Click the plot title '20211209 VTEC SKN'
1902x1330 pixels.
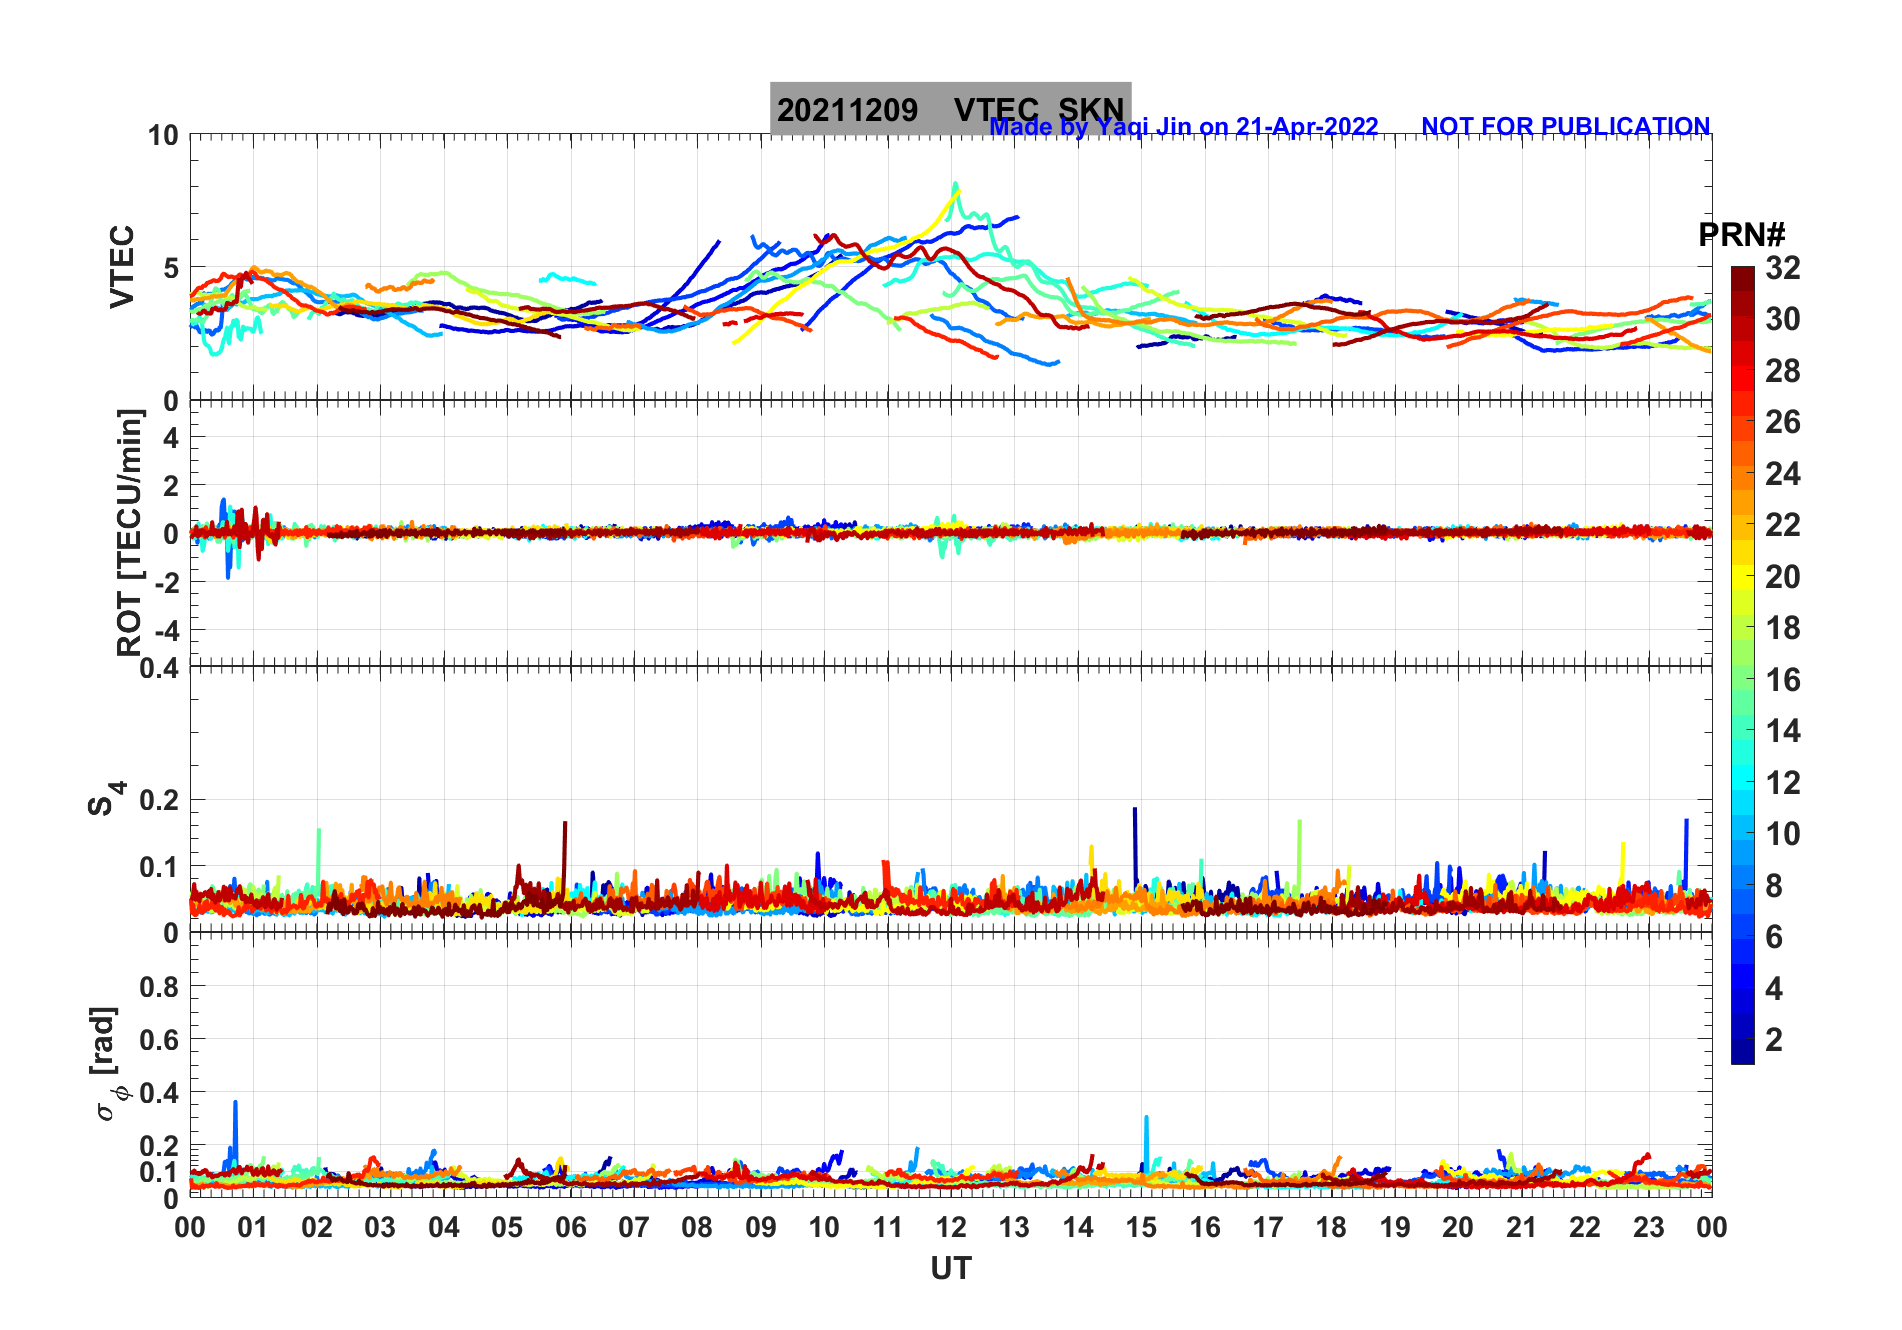click(x=950, y=109)
